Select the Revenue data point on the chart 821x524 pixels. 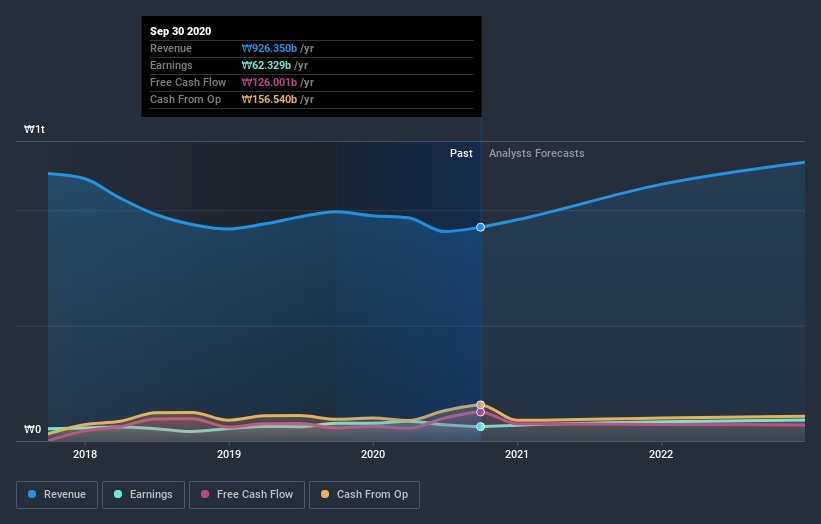click(480, 227)
